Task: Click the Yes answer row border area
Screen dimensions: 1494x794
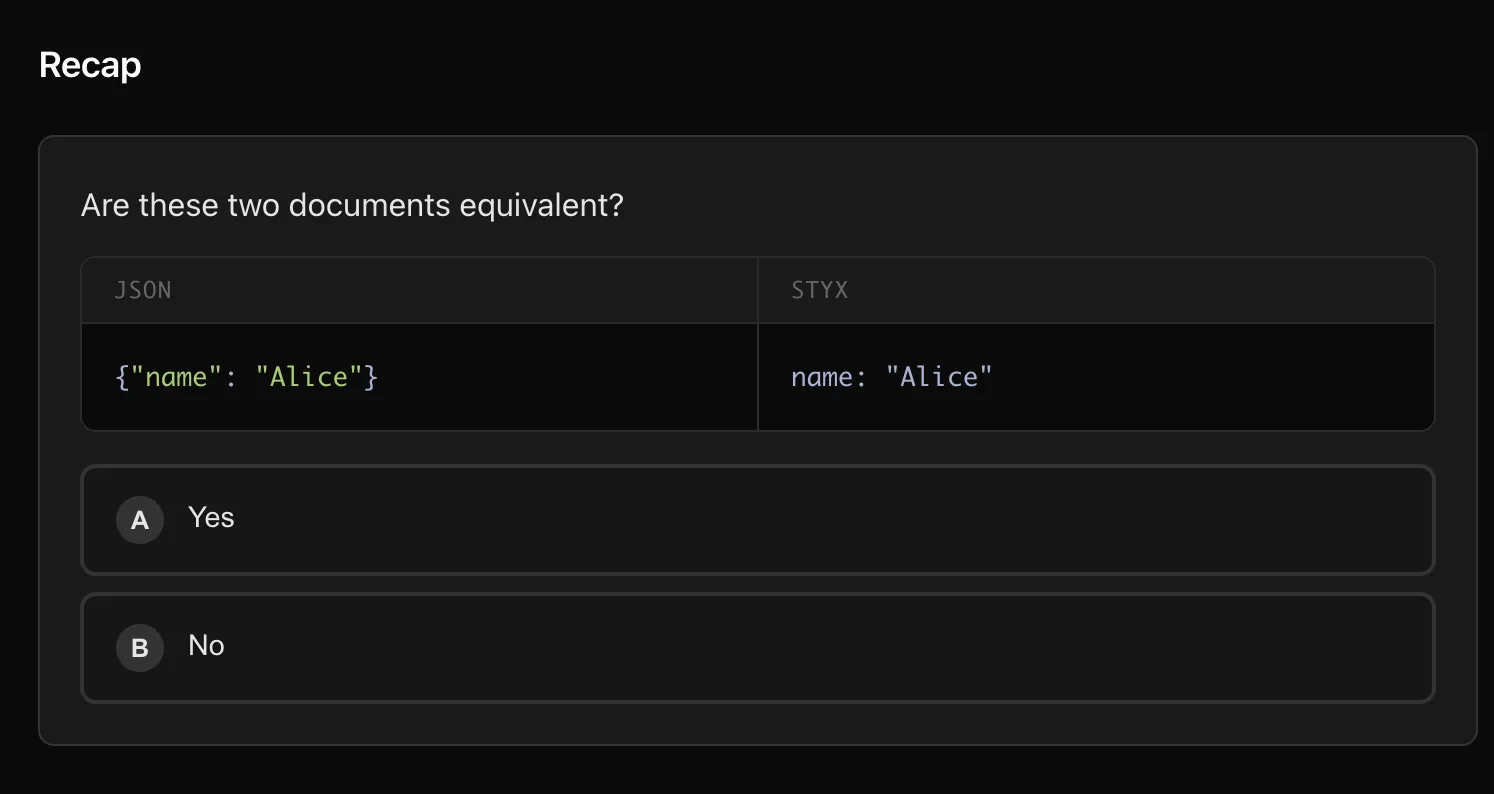Action: (x=757, y=467)
